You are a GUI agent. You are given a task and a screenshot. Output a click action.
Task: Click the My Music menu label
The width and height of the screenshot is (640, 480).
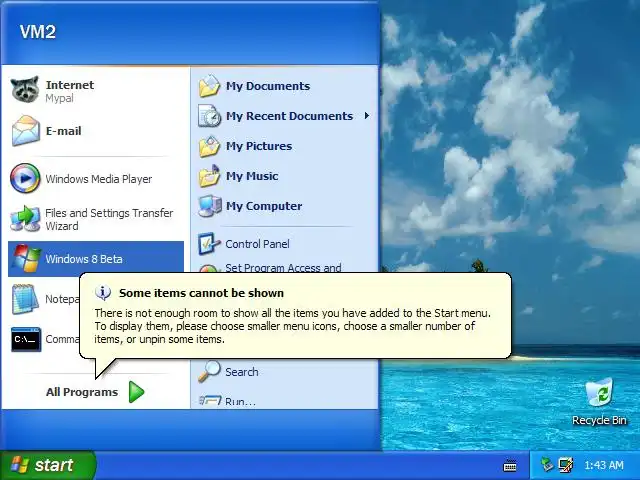pos(252,176)
